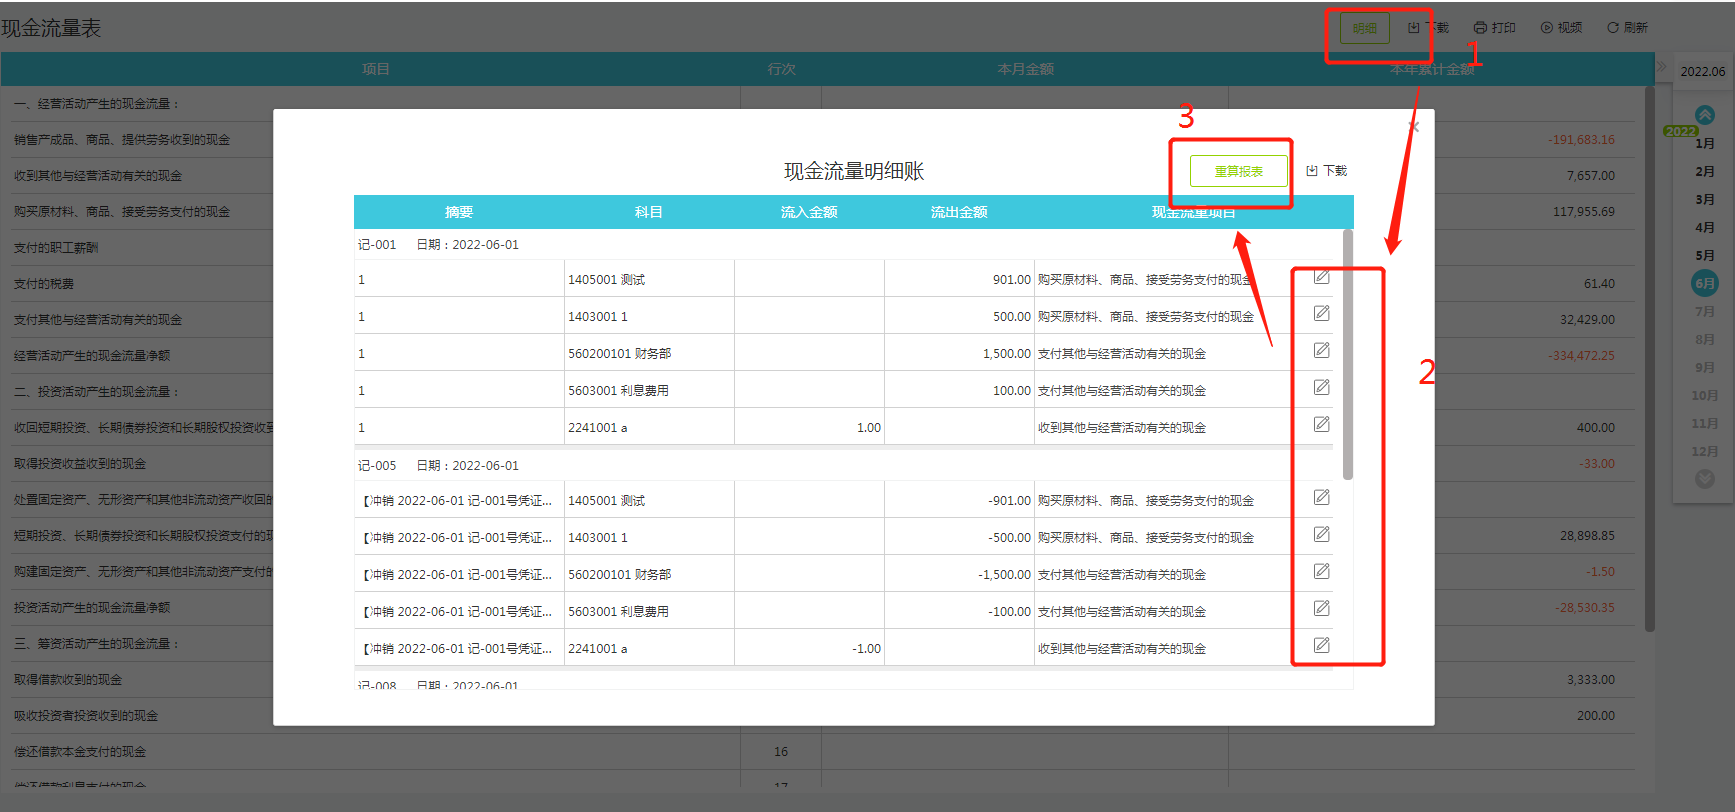Viewport: 1735px width, 812px height.
Task: Edit cash flow item for 560200101 财务部 1,500.00 row
Action: pyautogui.click(x=1321, y=351)
